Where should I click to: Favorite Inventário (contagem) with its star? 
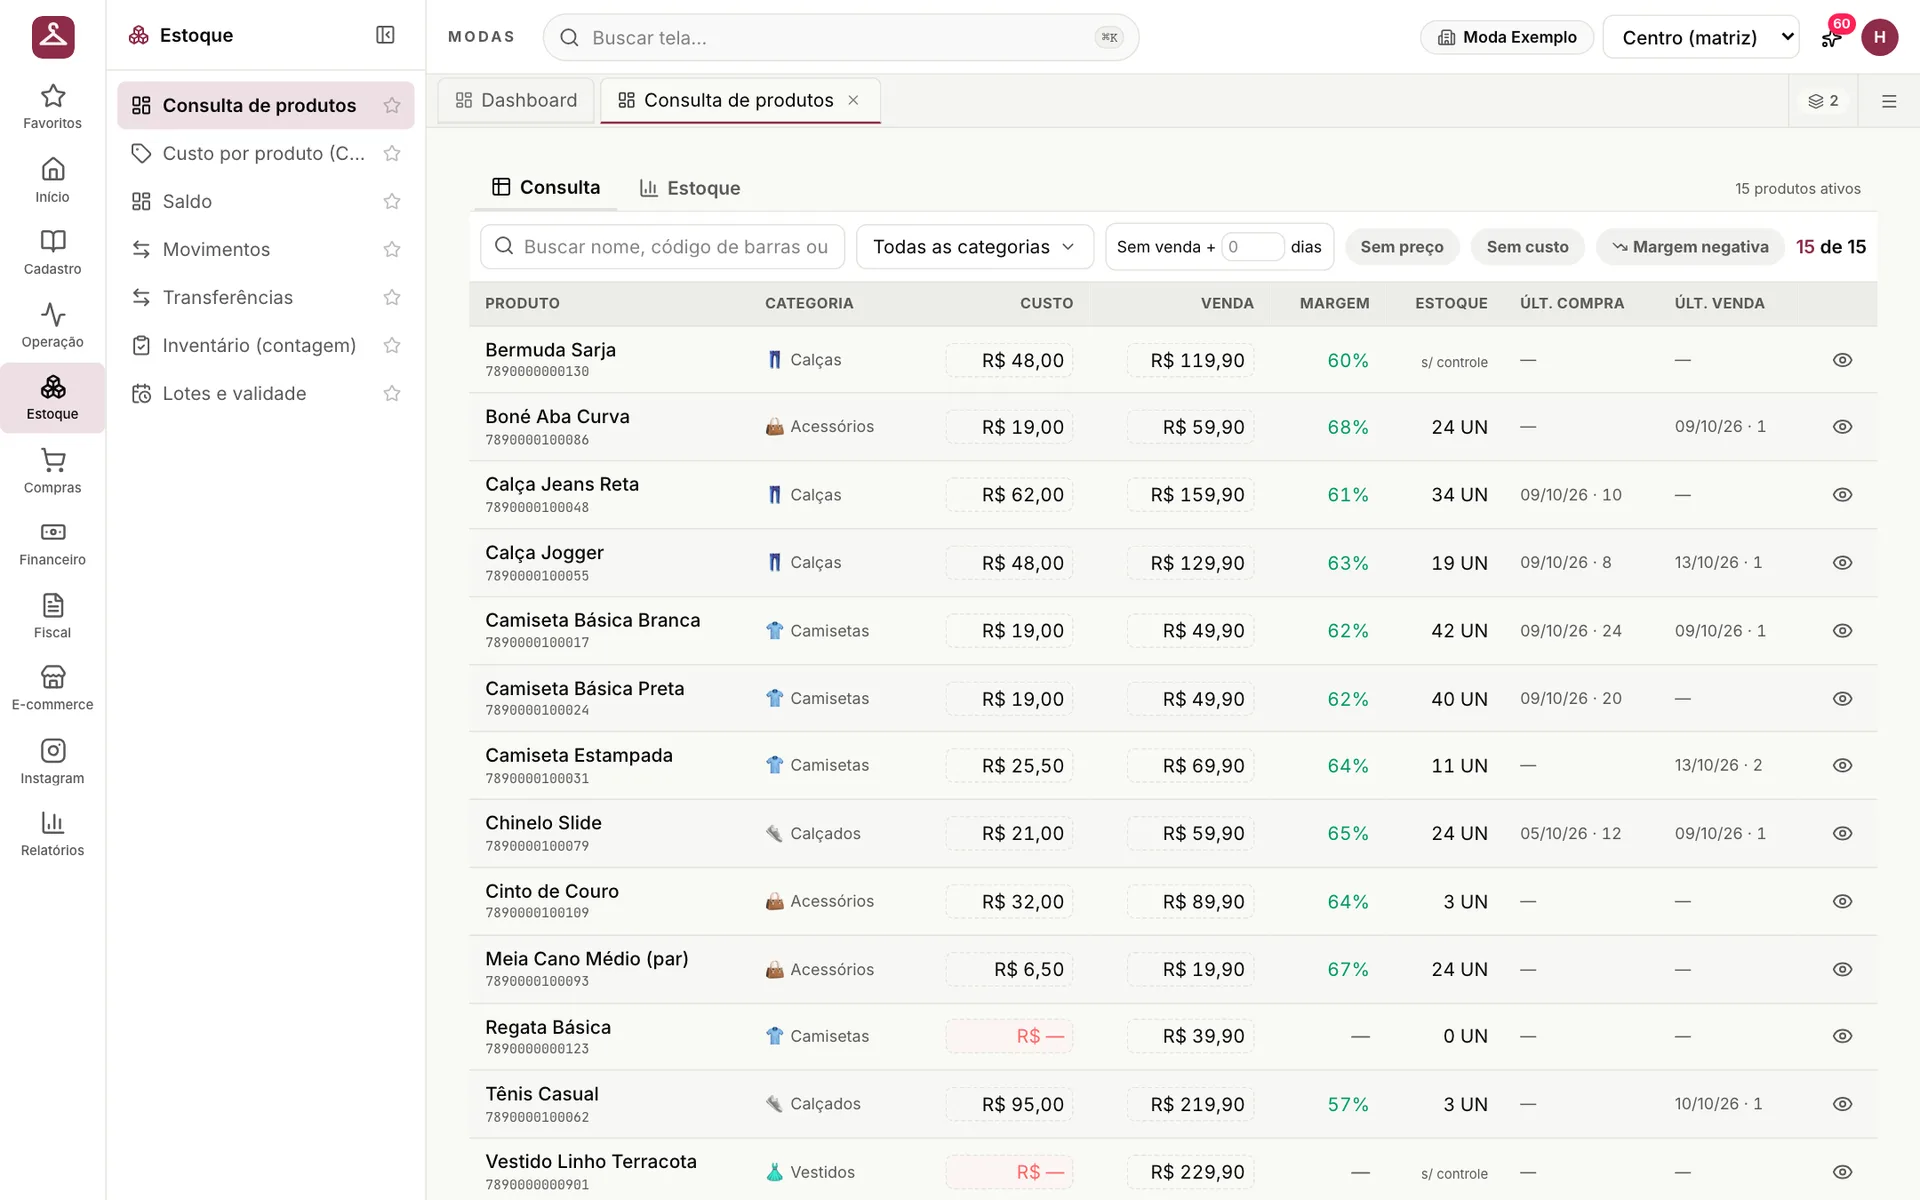point(392,345)
